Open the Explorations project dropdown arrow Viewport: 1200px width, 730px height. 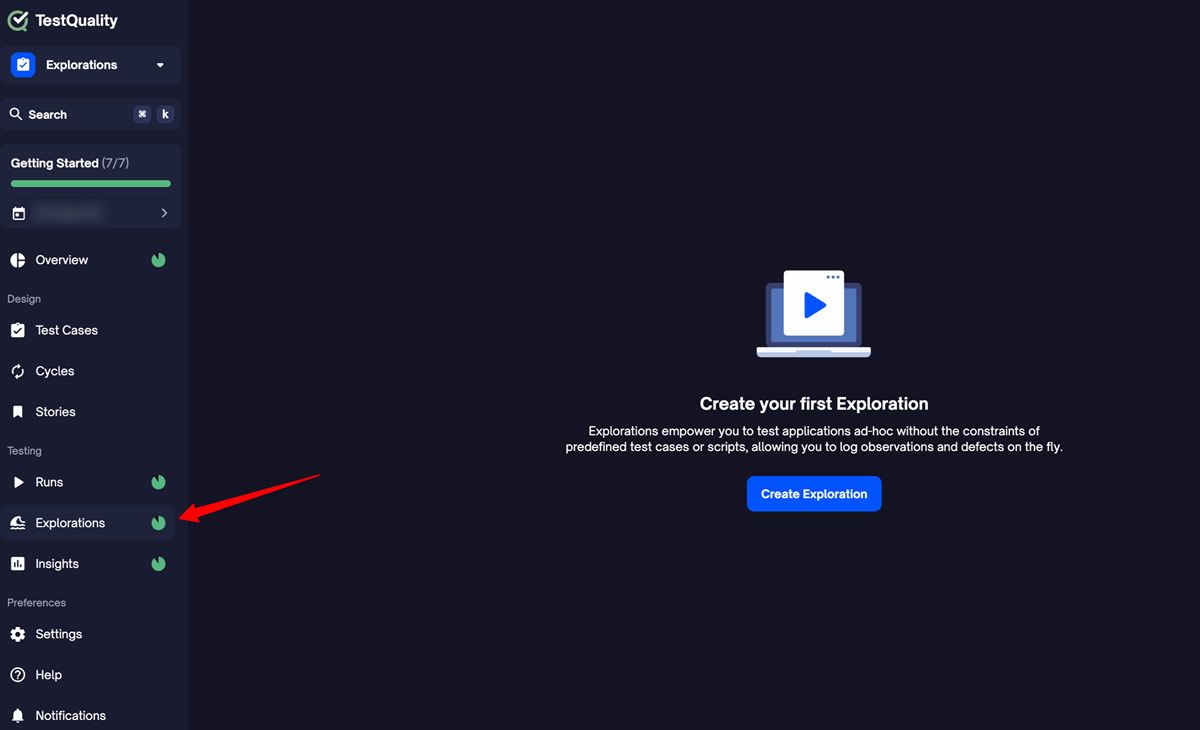(160, 66)
